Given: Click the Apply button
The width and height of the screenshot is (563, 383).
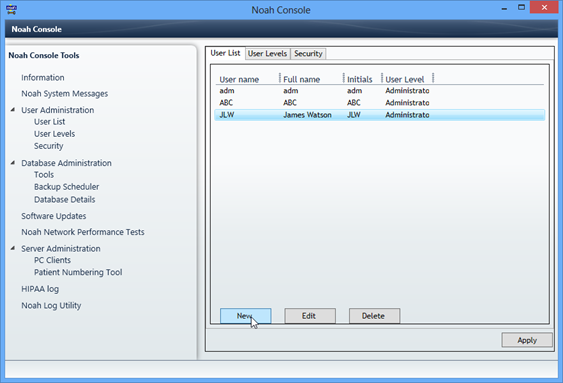Looking at the screenshot, I should 527,340.
